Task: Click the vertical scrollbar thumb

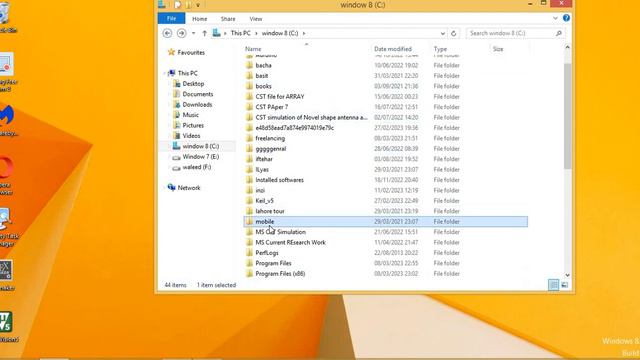Action: [567, 116]
